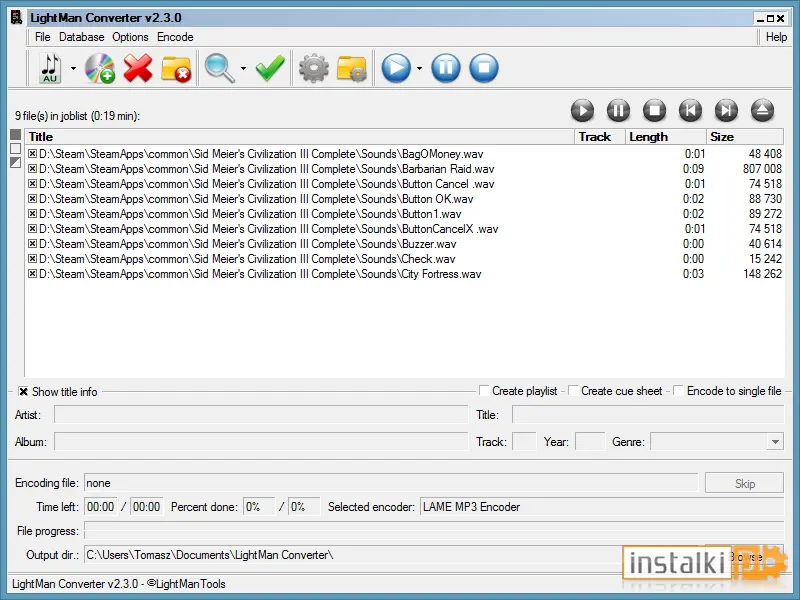The width and height of the screenshot is (800, 600).
Task: Toggle Show title info checkbox
Action: click(23, 392)
